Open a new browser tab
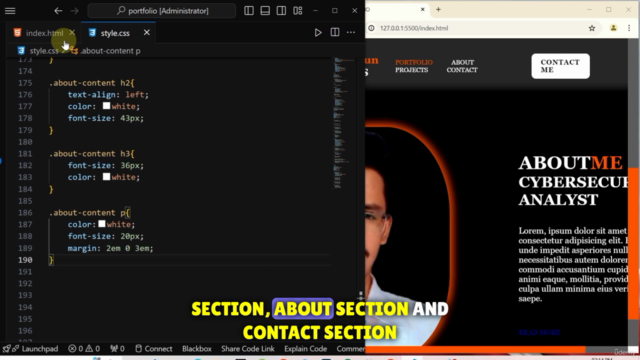 (438, 9)
